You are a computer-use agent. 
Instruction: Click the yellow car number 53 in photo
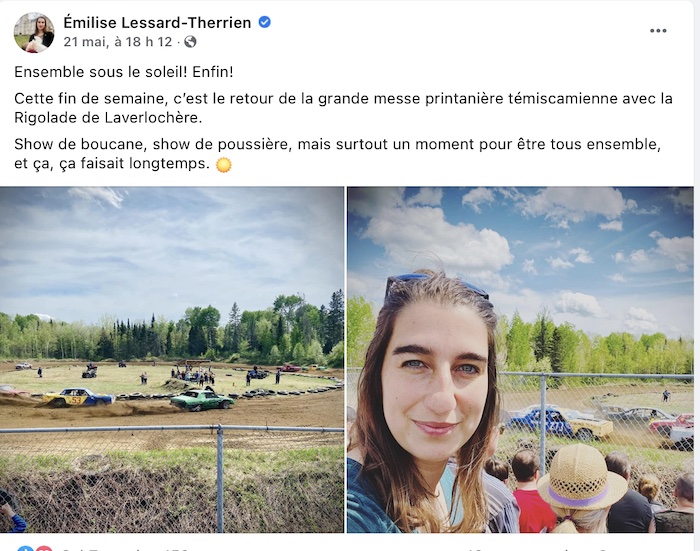[76, 400]
